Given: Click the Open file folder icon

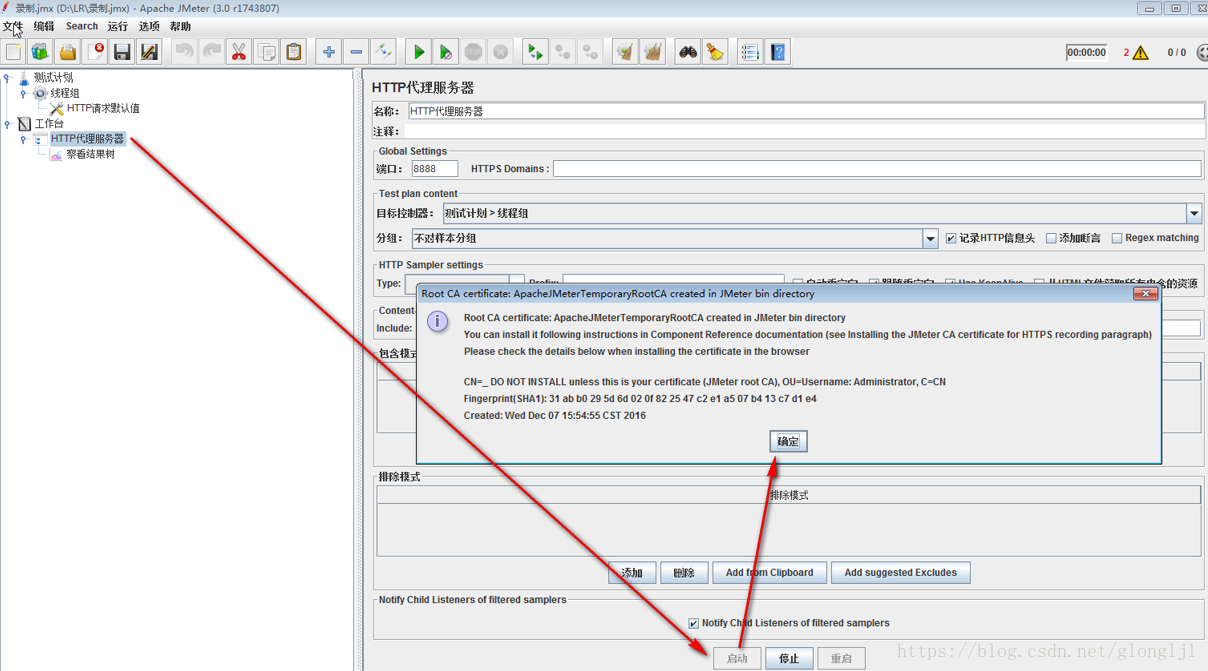Looking at the screenshot, I should pos(68,52).
